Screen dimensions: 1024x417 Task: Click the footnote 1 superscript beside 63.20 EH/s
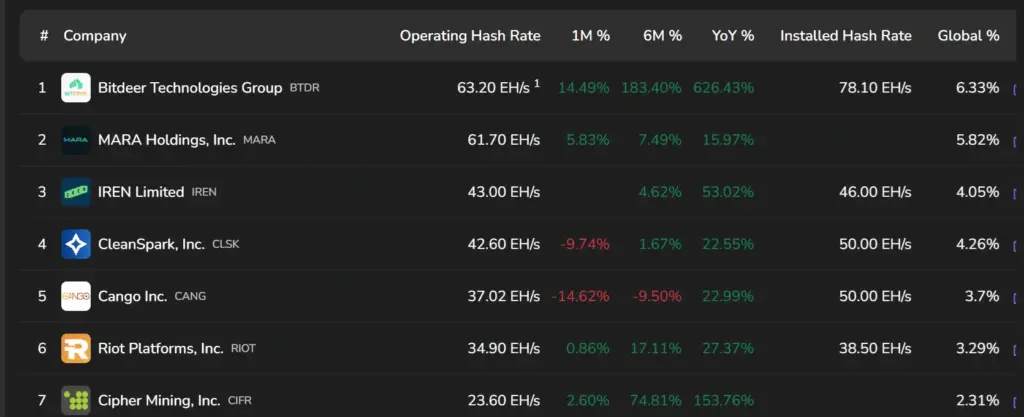coord(537,83)
